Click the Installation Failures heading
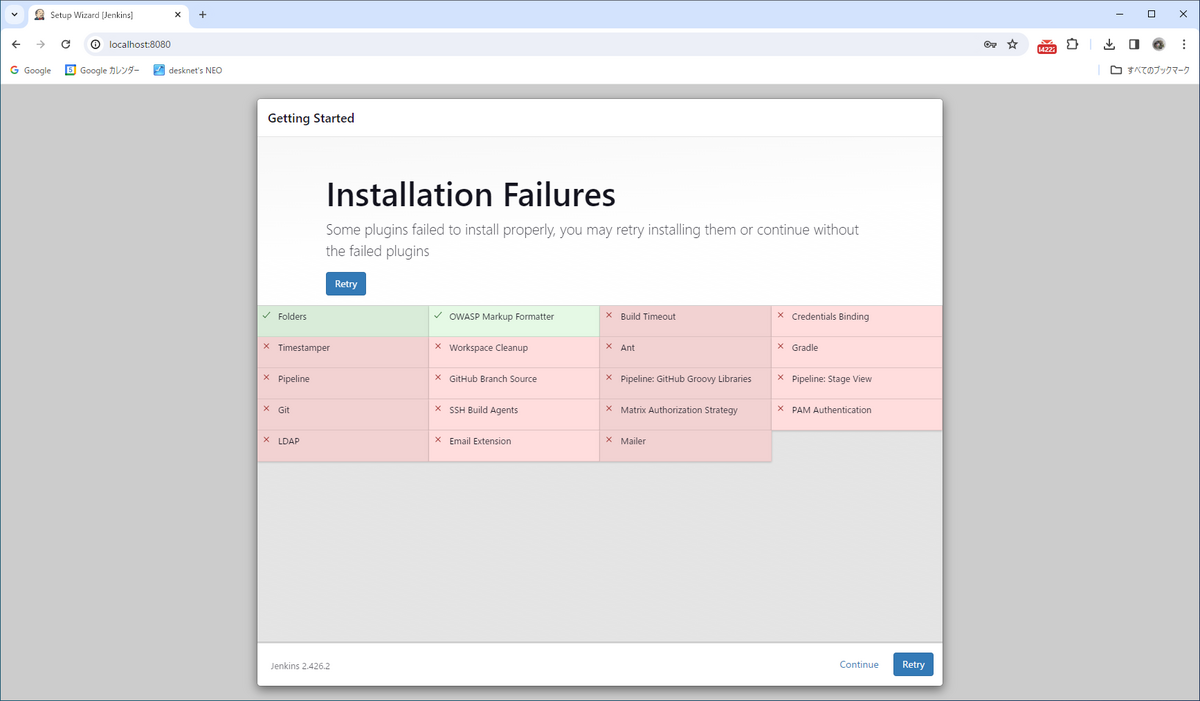The image size is (1200, 701). point(471,194)
